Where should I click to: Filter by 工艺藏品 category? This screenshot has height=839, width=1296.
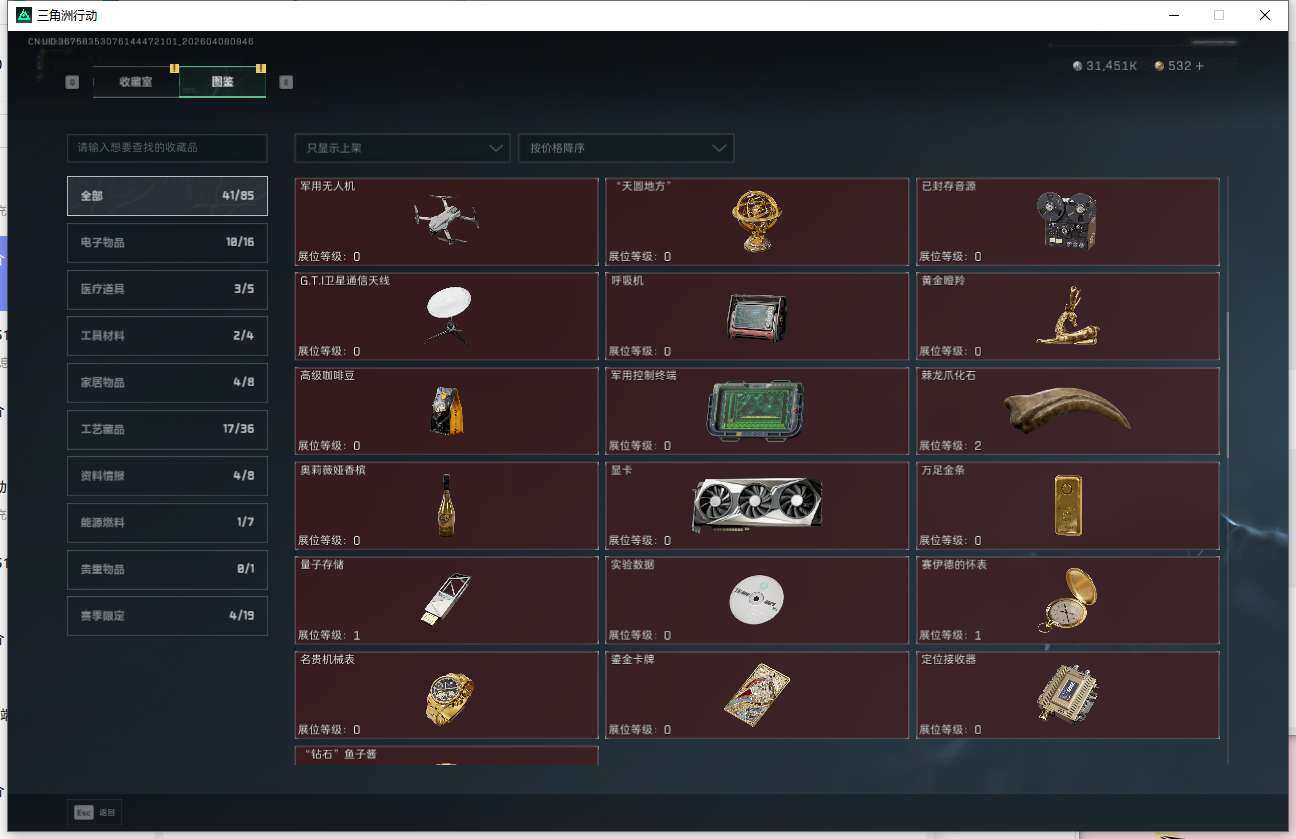click(x=167, y=430)
